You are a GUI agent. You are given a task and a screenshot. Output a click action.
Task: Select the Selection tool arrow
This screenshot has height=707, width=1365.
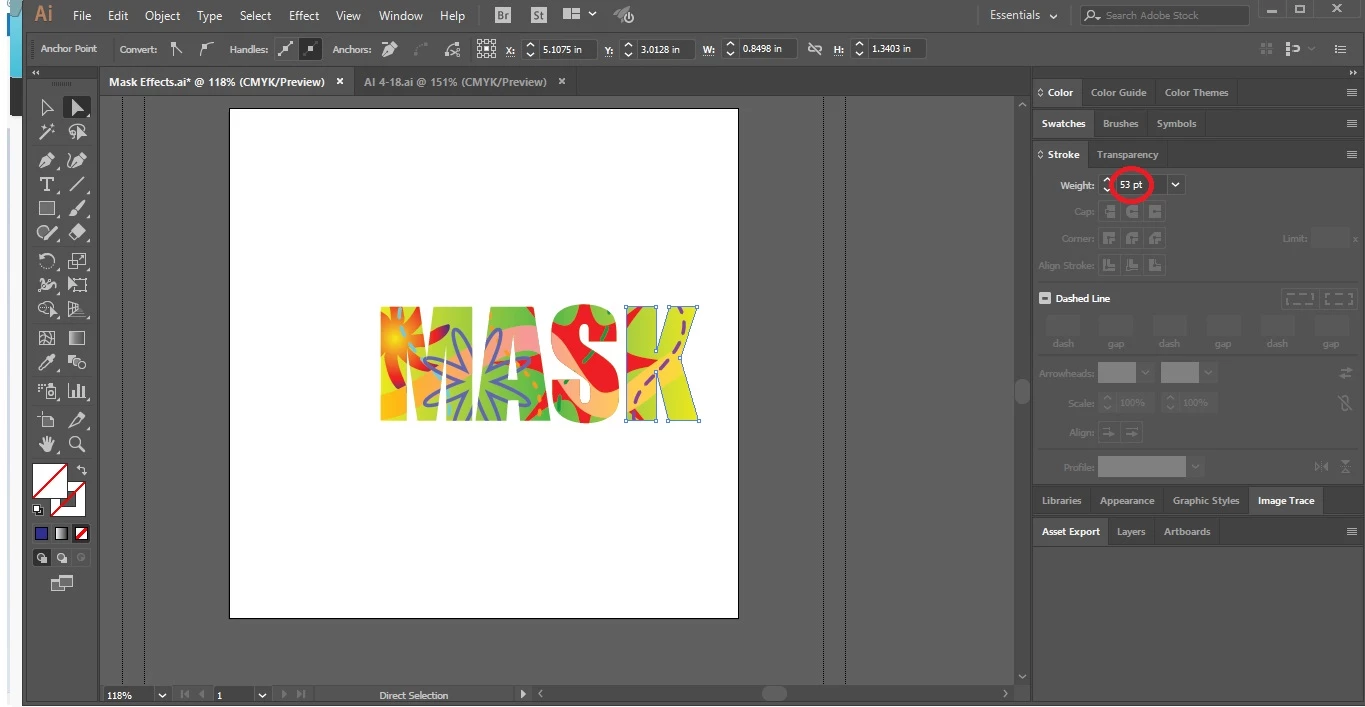pos(47,107)
